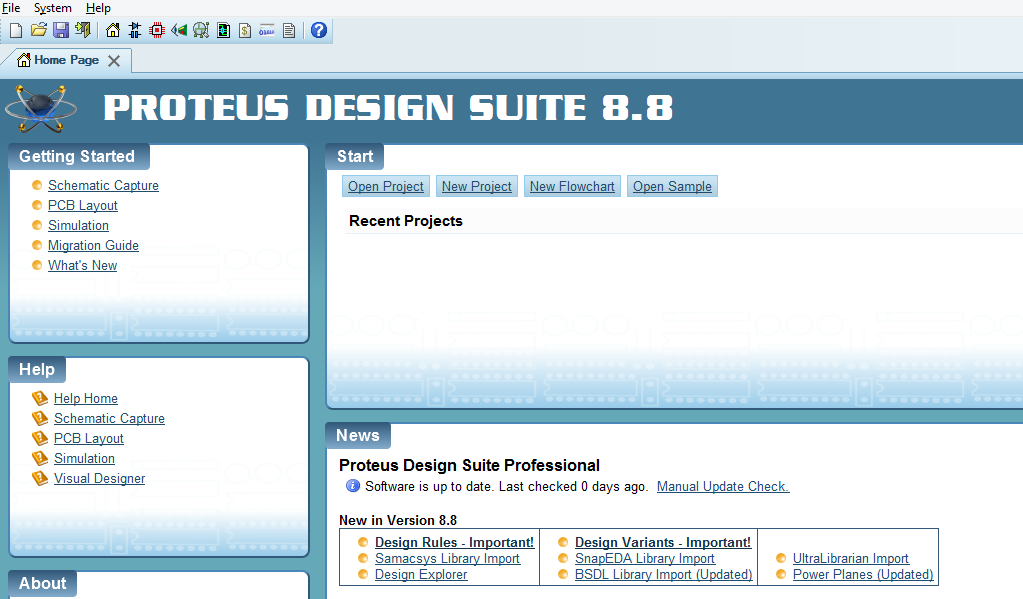Click the blue question mark help icon

pos(319,30)
